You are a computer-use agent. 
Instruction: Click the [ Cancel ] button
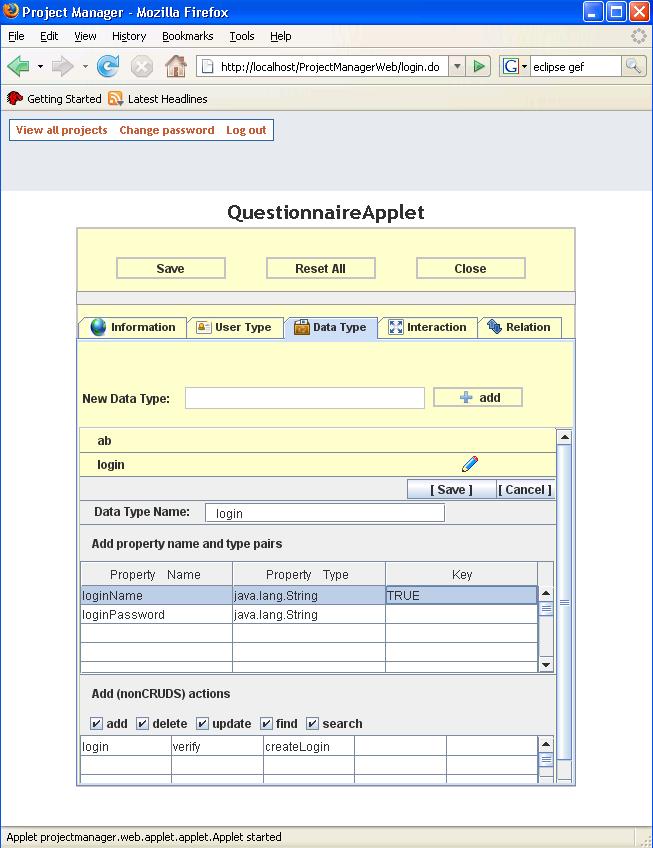pos(525,489)
